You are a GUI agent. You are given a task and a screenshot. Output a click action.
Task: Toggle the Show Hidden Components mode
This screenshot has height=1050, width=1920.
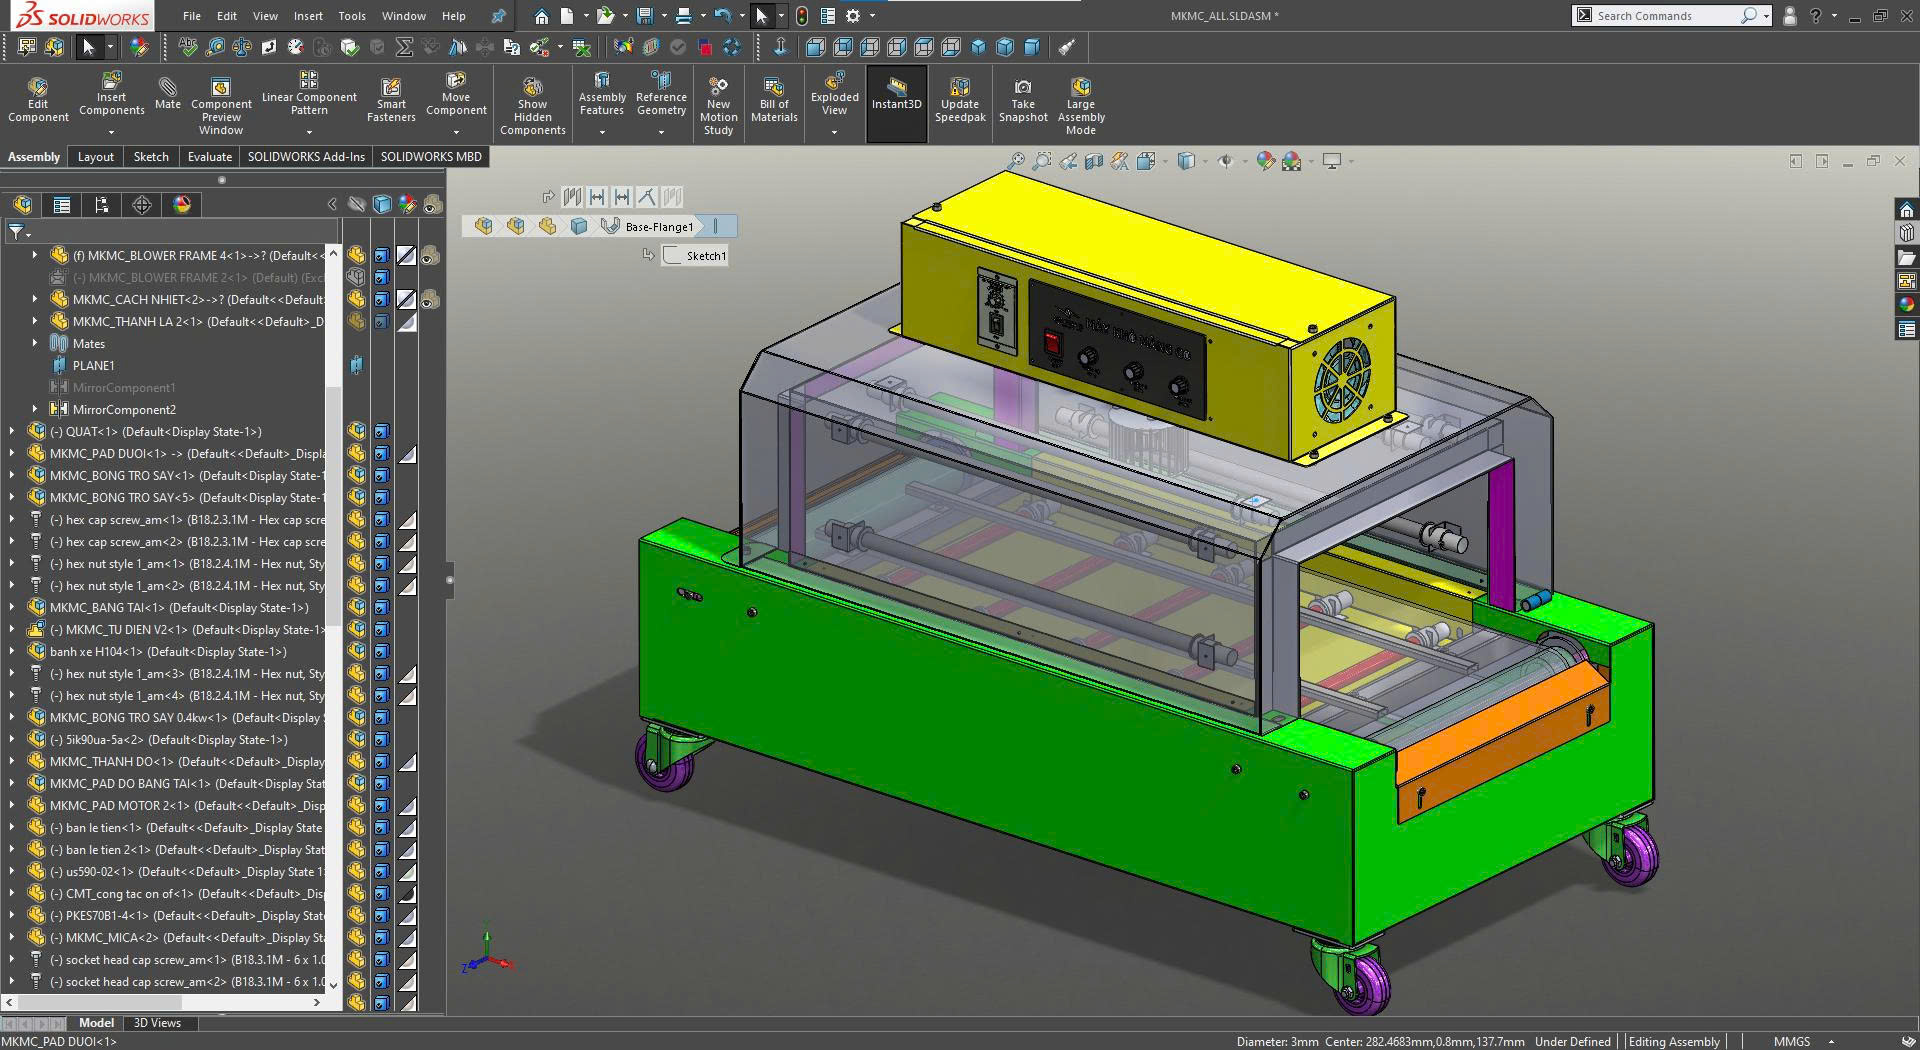532,100
